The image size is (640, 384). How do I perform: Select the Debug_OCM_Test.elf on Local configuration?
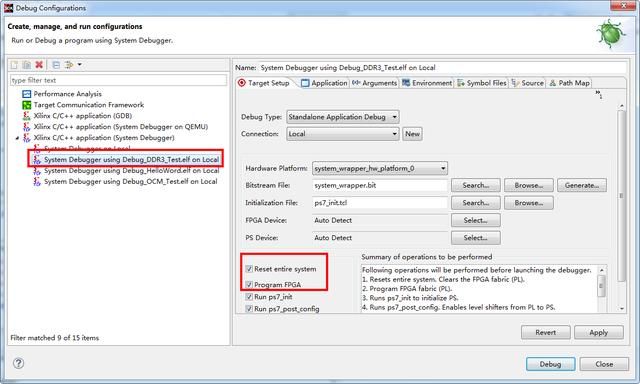coord(130,182)
